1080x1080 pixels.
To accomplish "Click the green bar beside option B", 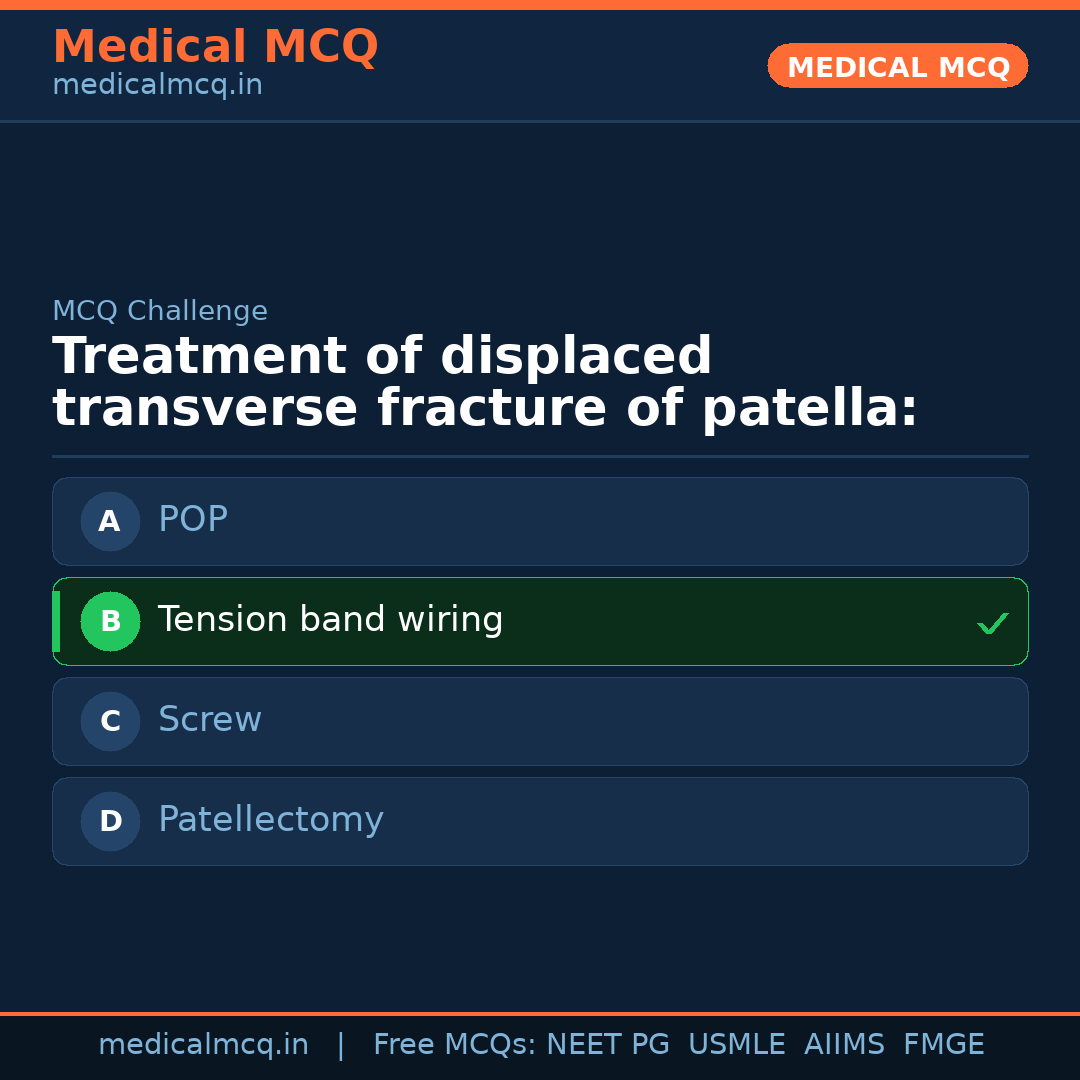I will (x=56, y=621).
